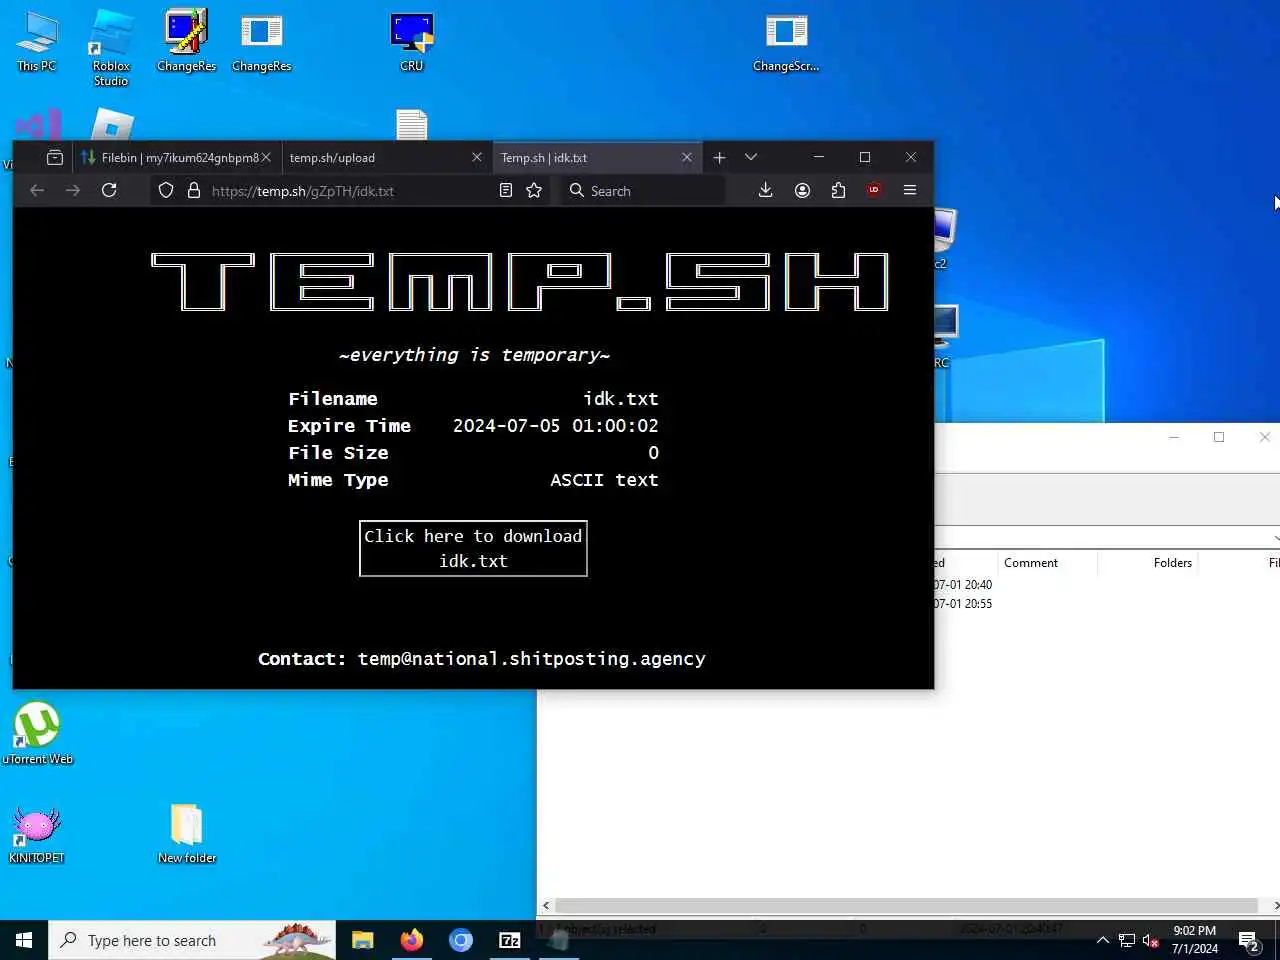Image resolution: width=1280 pixels, height=960 pixels.
Task: Select uTorrent Web desktop shortcut
Action: point(37,733)
